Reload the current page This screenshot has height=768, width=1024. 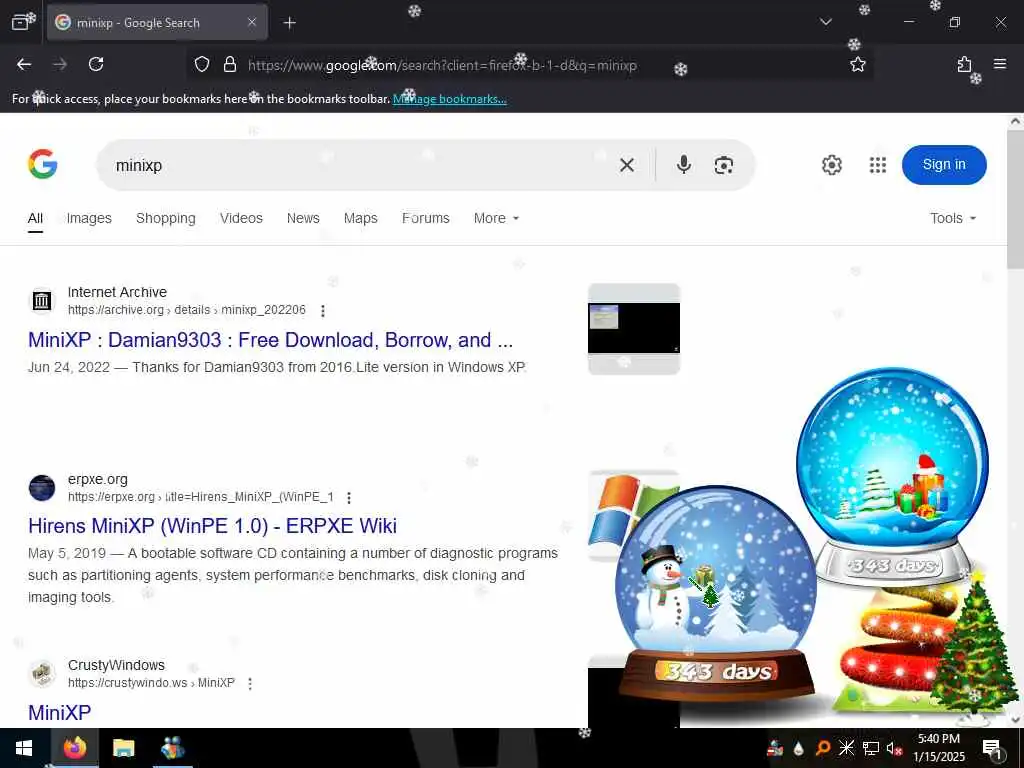96,64
